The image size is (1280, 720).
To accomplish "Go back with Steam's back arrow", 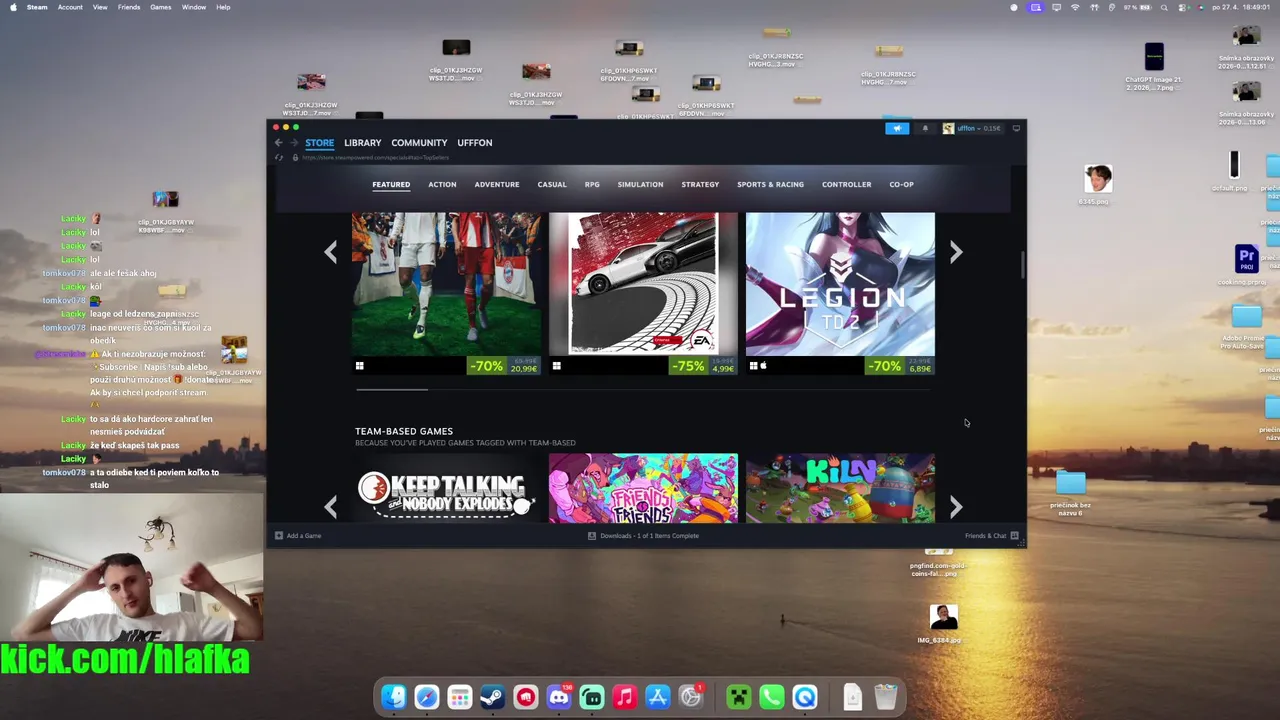I will [279, 143].
